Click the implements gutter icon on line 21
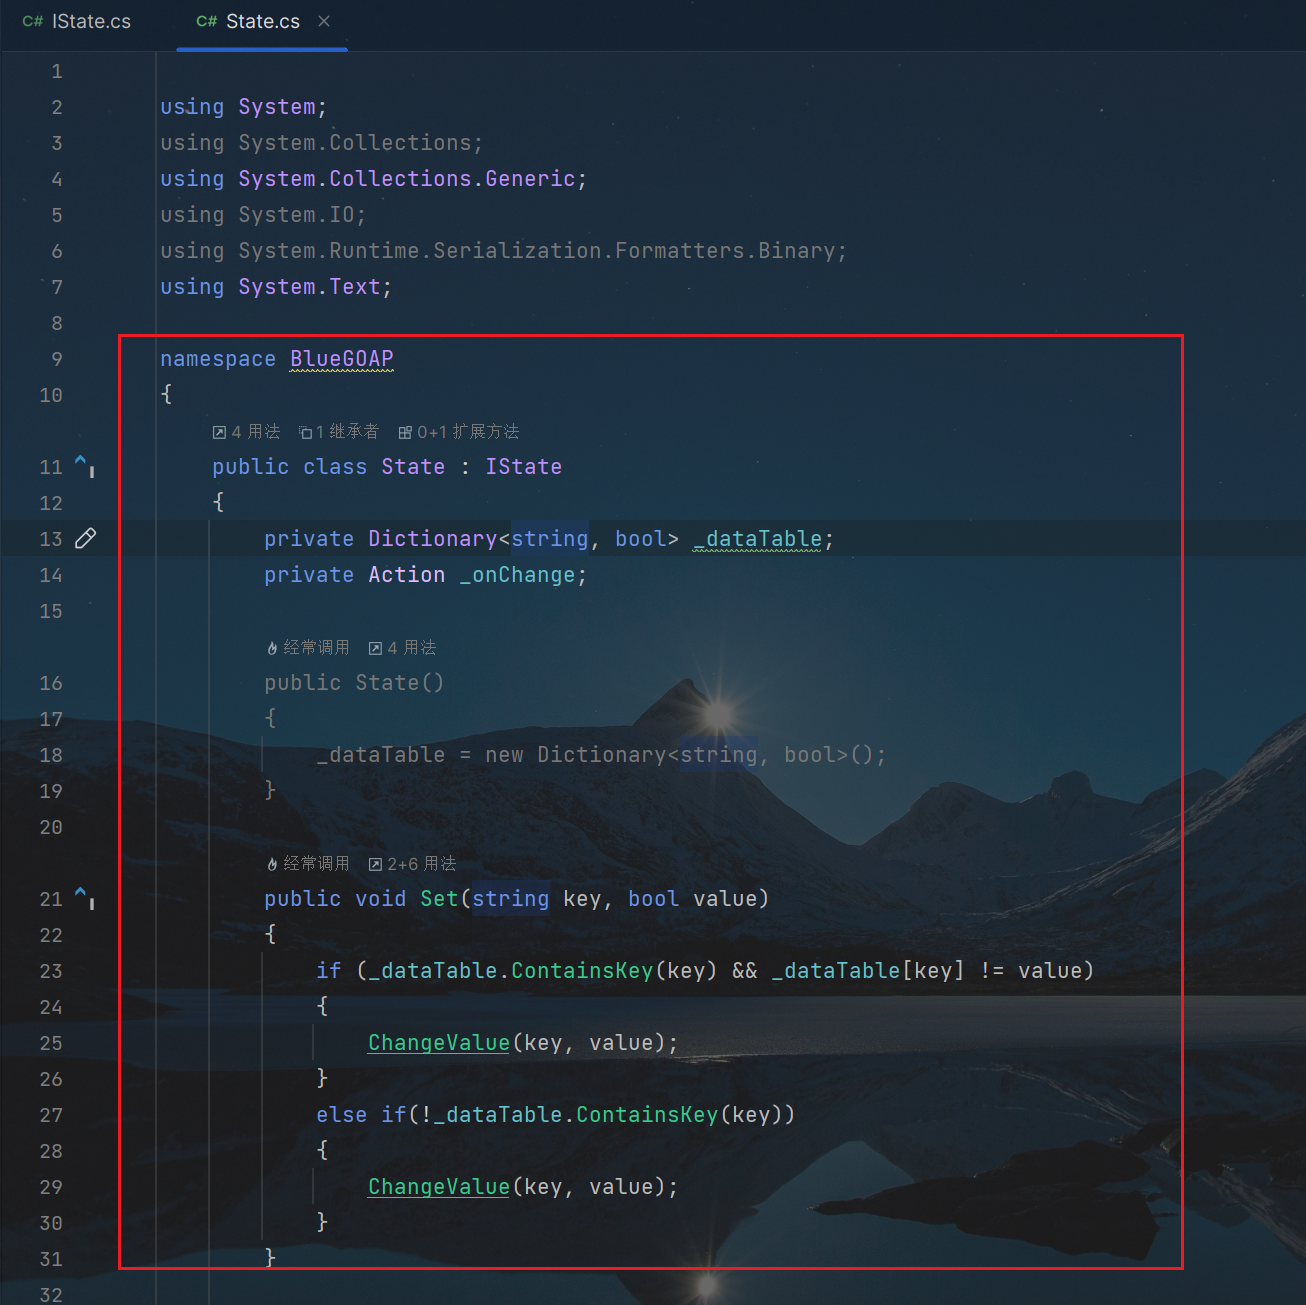Viewport: 1306px width, 1305px height. click(x=85, y=898)
